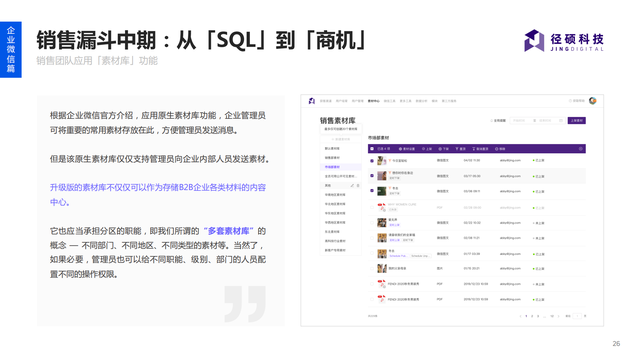Image resolution: width=640 pixels, height=360 pixels.
Task: Click 置顶 pin-to-top action in purple bar
Action: [460, 149]
